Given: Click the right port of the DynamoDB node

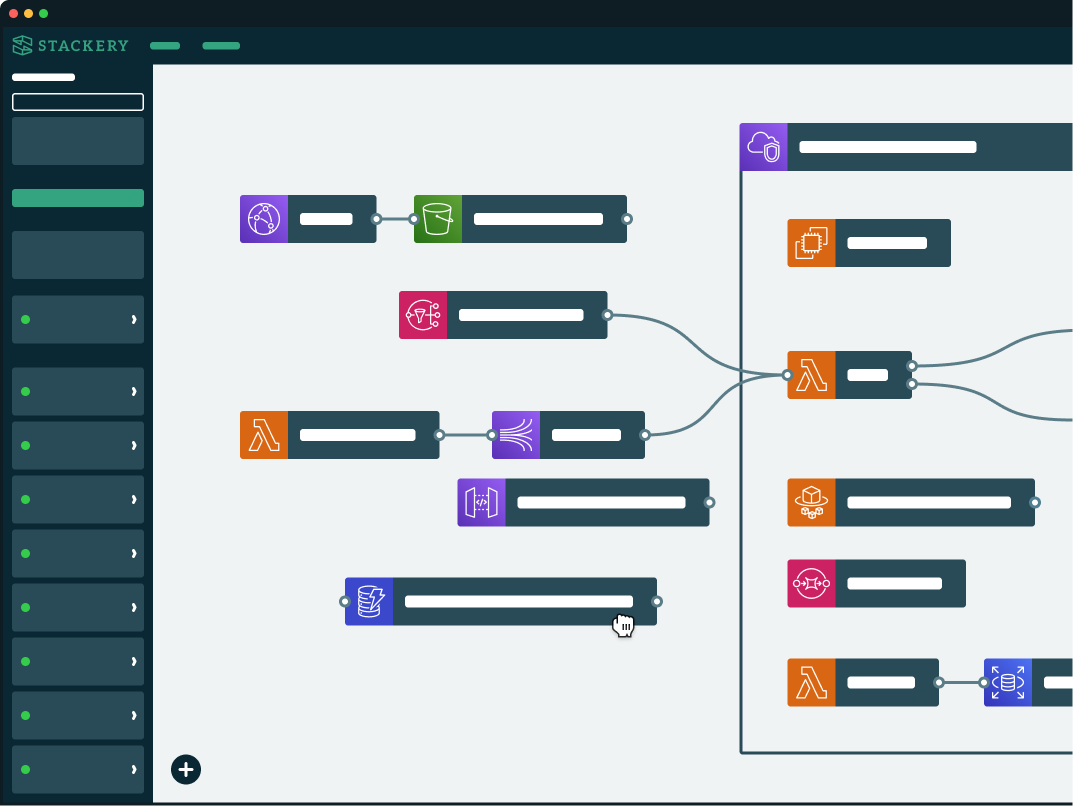Looking at the screenshot, I should [657, 601].
